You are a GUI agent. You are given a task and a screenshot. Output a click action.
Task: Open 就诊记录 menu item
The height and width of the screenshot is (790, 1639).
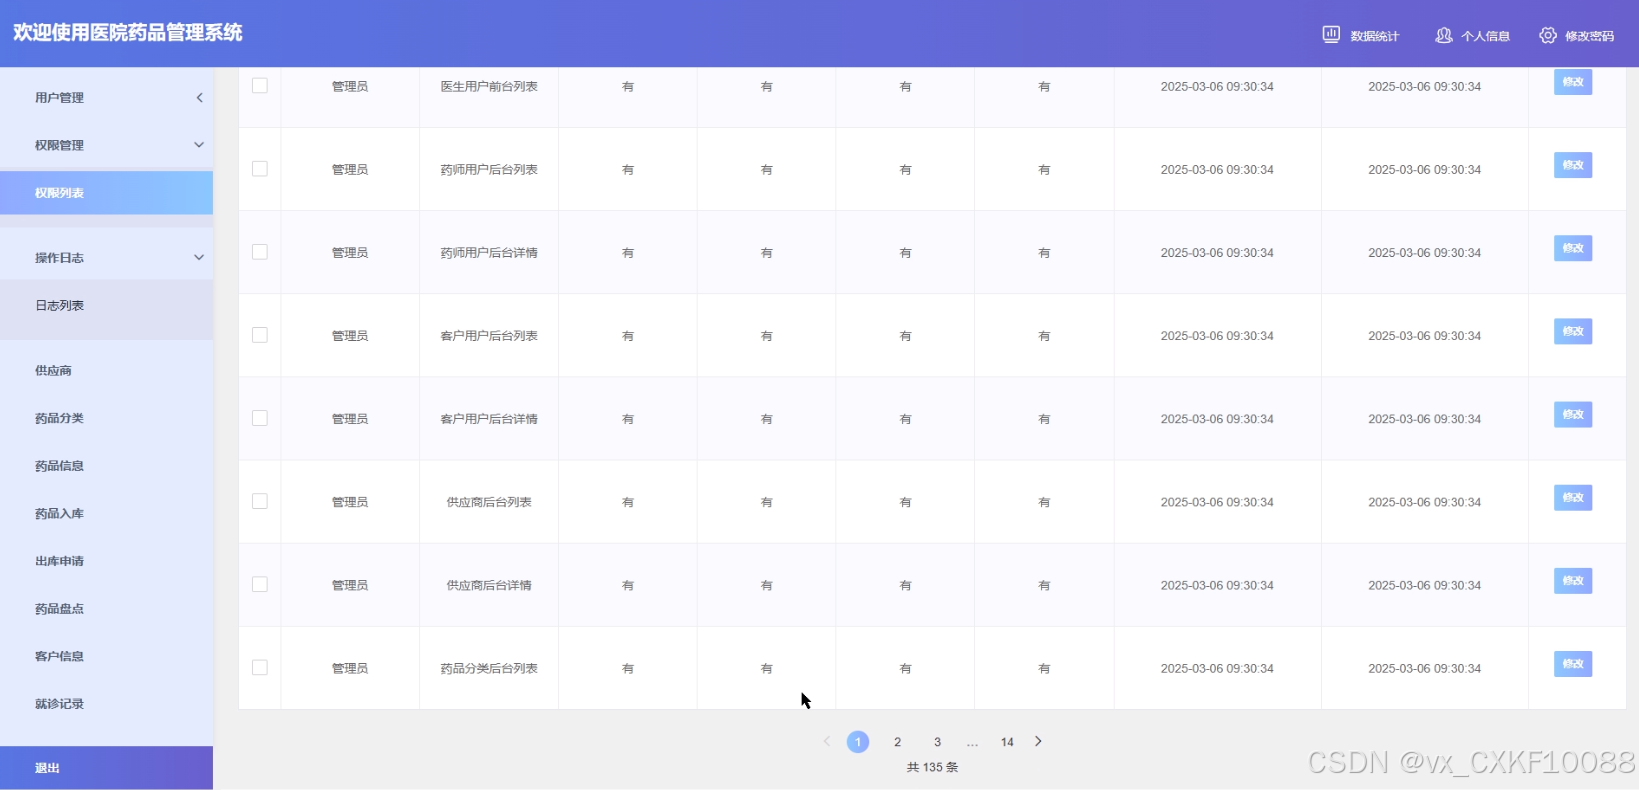click(106, 704)
